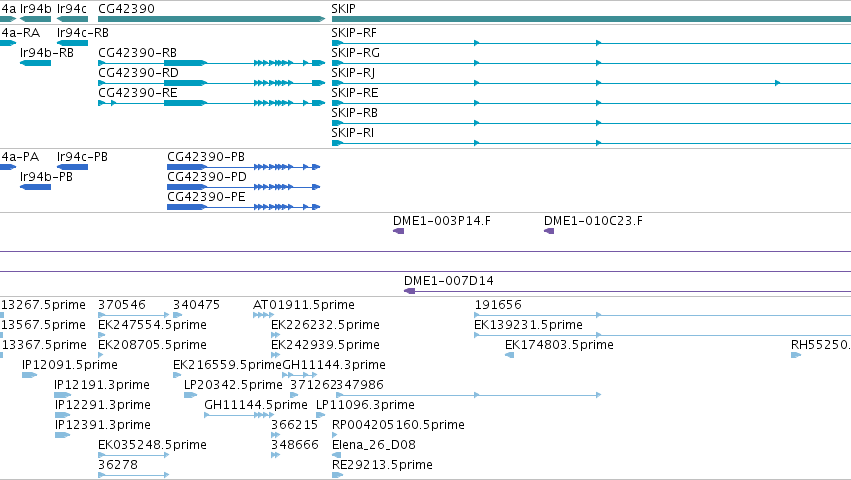This screenshot has height=480, width=851.
Task: Select EK035248.5prime EST
Action: coord(134,455)
